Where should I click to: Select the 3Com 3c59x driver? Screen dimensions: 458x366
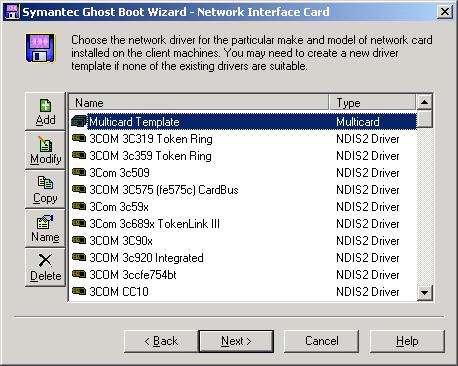(243, 206)
